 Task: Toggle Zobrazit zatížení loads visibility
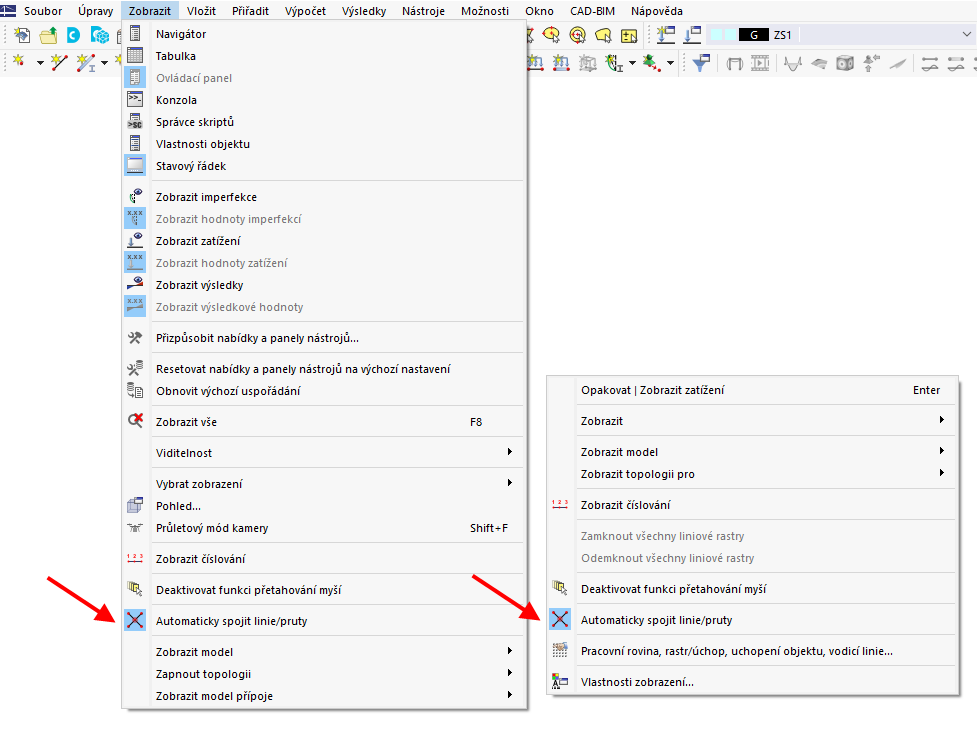tap(322, 241)
